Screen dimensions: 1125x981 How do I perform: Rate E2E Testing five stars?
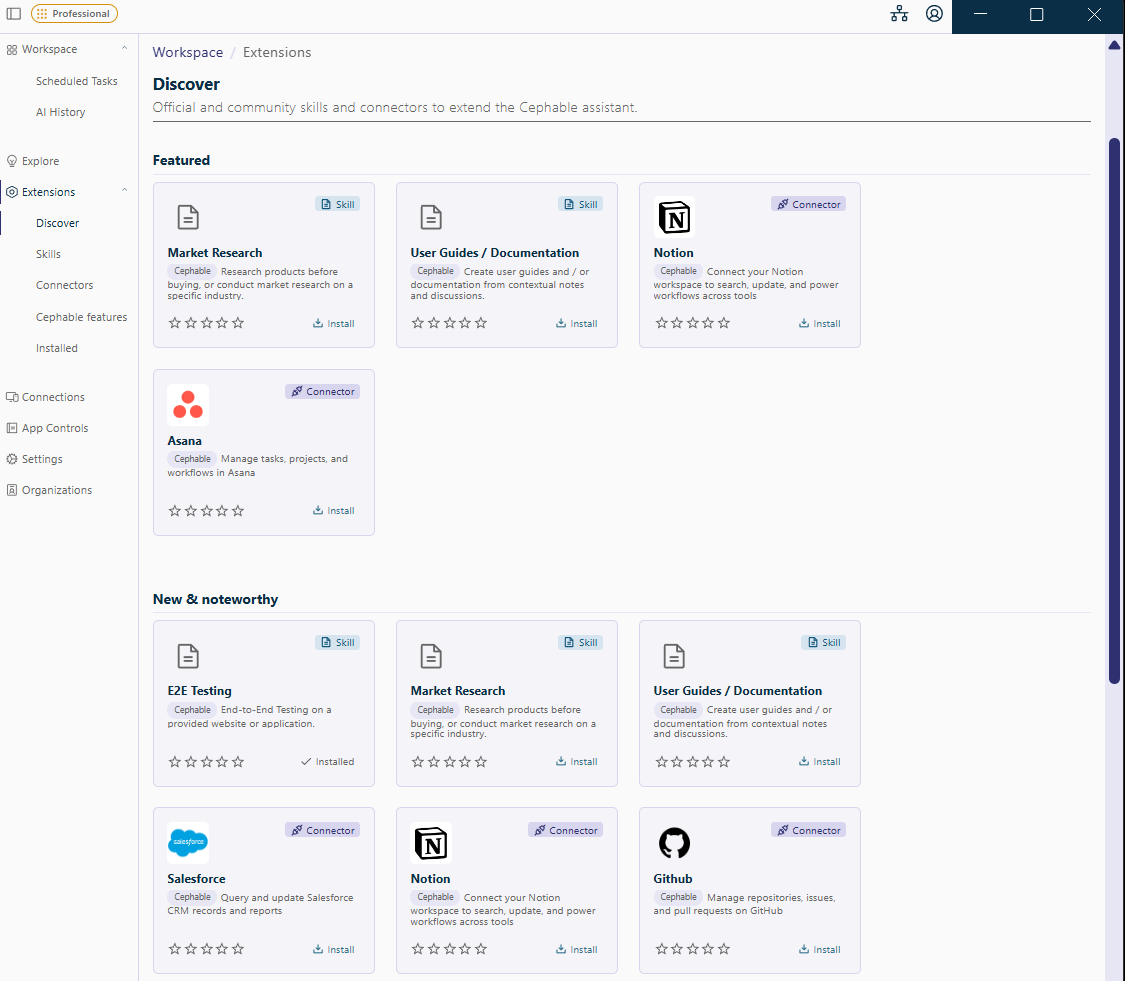238,761
